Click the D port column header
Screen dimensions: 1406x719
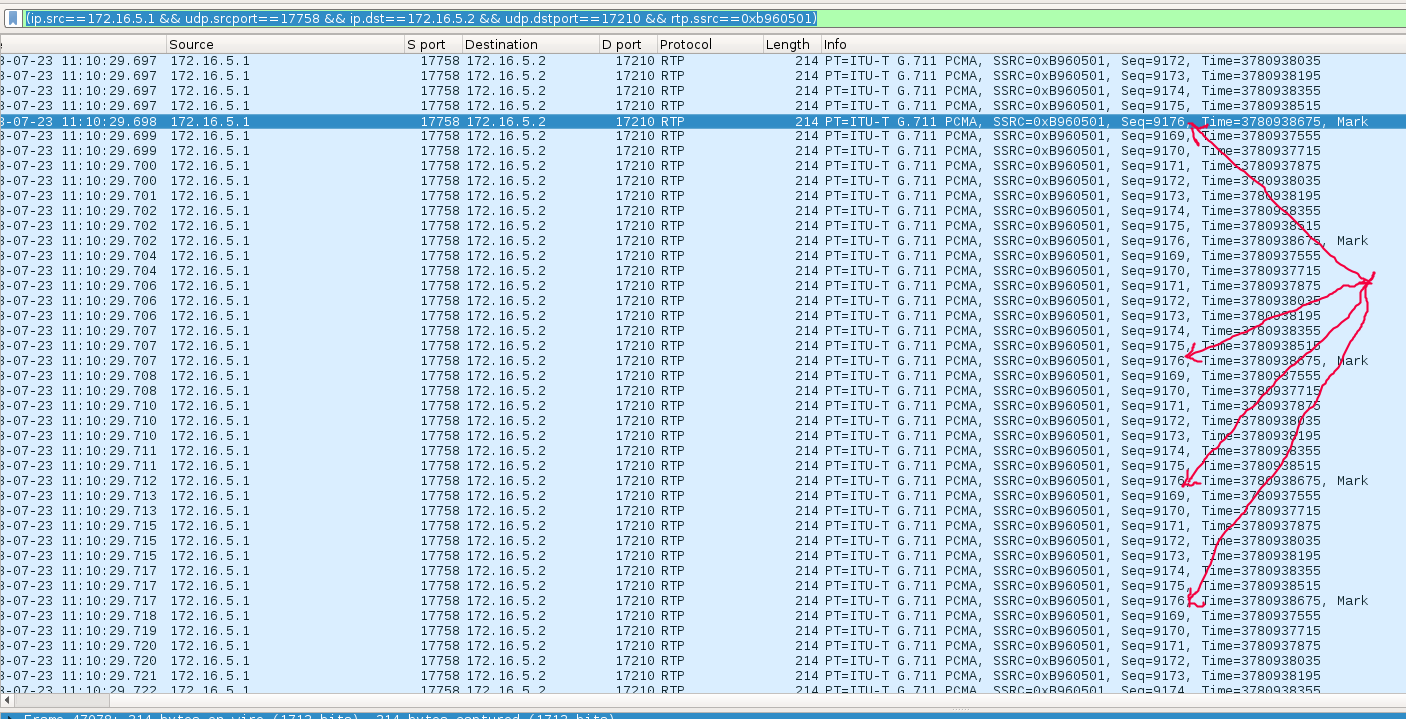[627, 44]
